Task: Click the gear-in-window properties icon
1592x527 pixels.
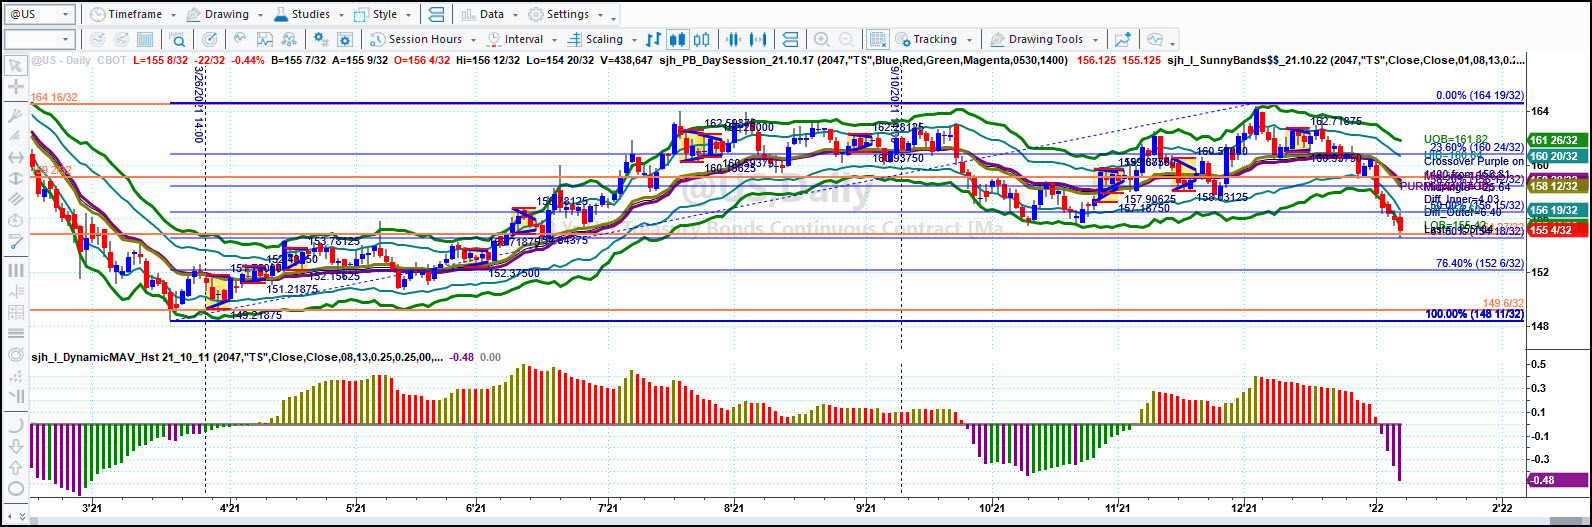Action: coord(346,39)
